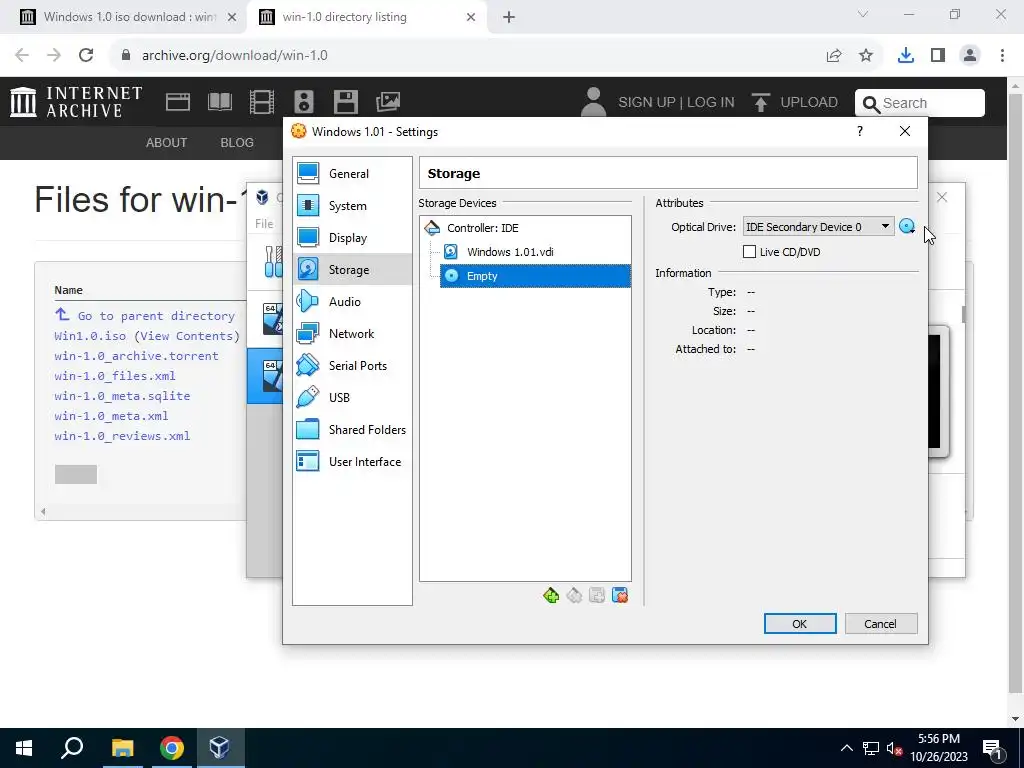Open Serial Ports settings category
1024x768 pixels.
coord(352,366)
